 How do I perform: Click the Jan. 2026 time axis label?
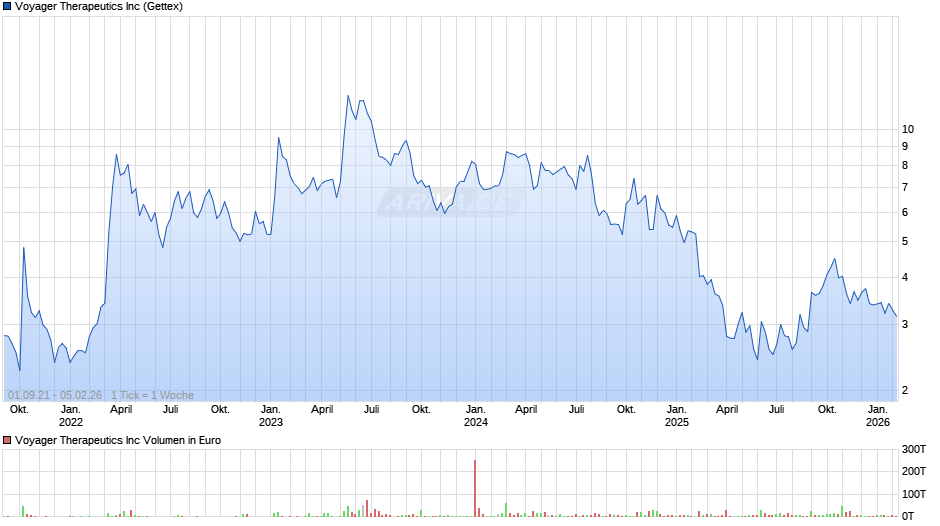pyautogui.click(x=878, y=416)
